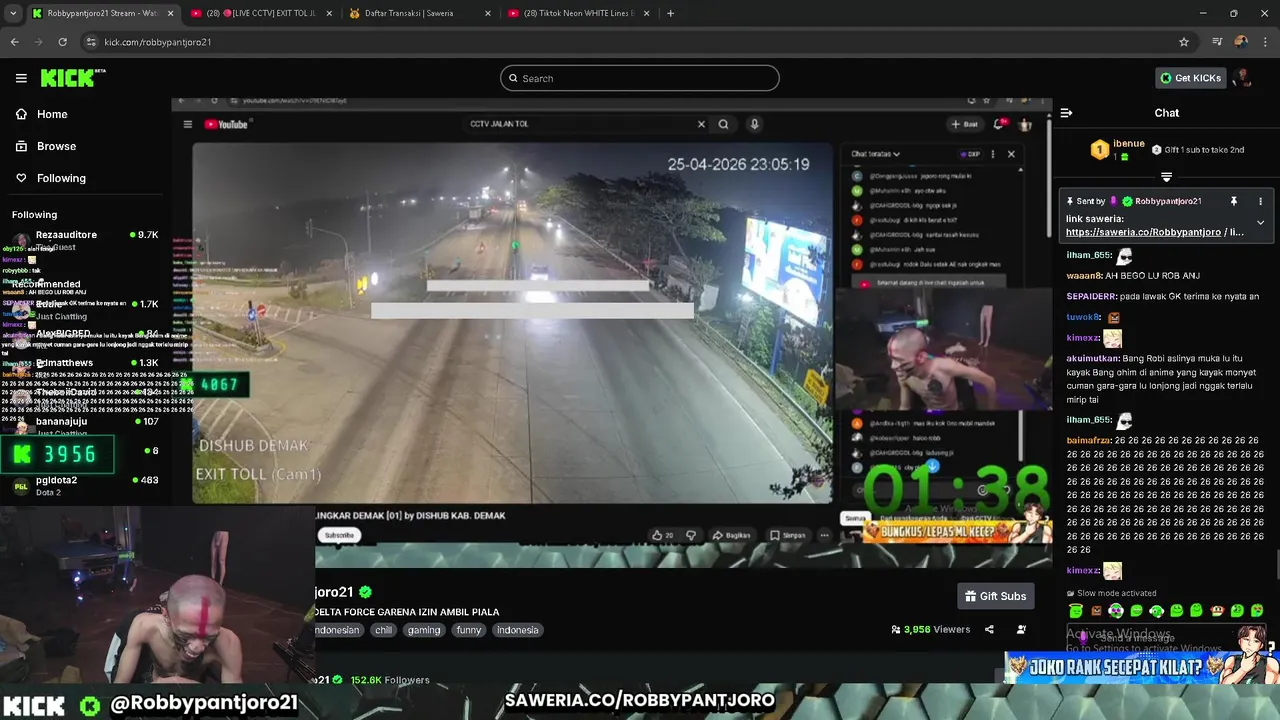Insert the brown bear emote
Viewport: 1280px width, 720px height.
(1096, 611)
